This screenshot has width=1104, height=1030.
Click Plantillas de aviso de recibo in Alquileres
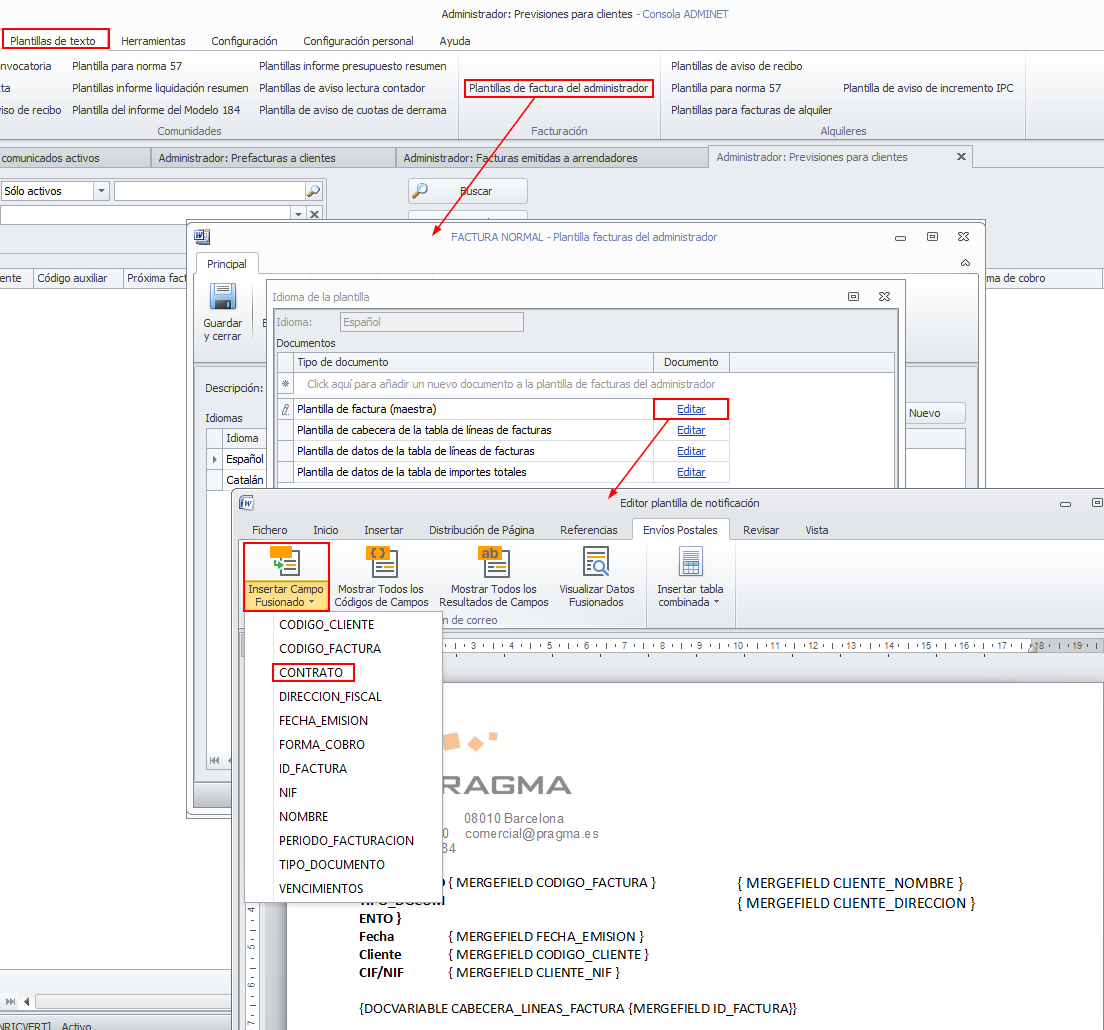[x=736, y=66]
